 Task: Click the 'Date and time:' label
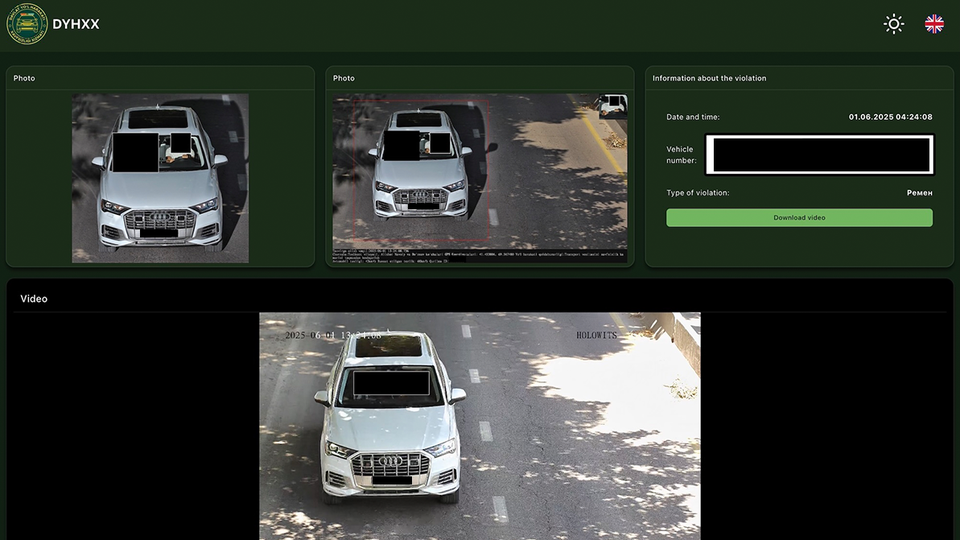(693, 117)
